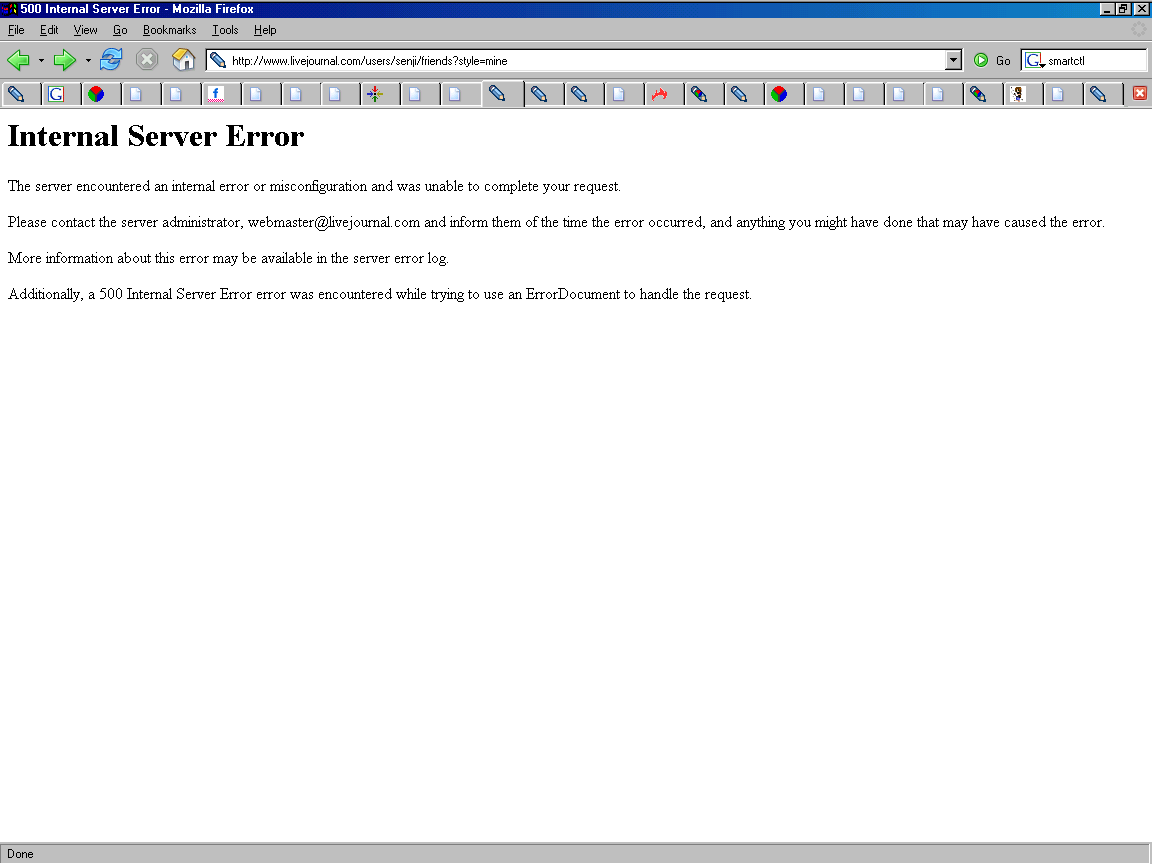Click the green Back arrow button
Screen dimensions: 1152x864
[18, 60]
